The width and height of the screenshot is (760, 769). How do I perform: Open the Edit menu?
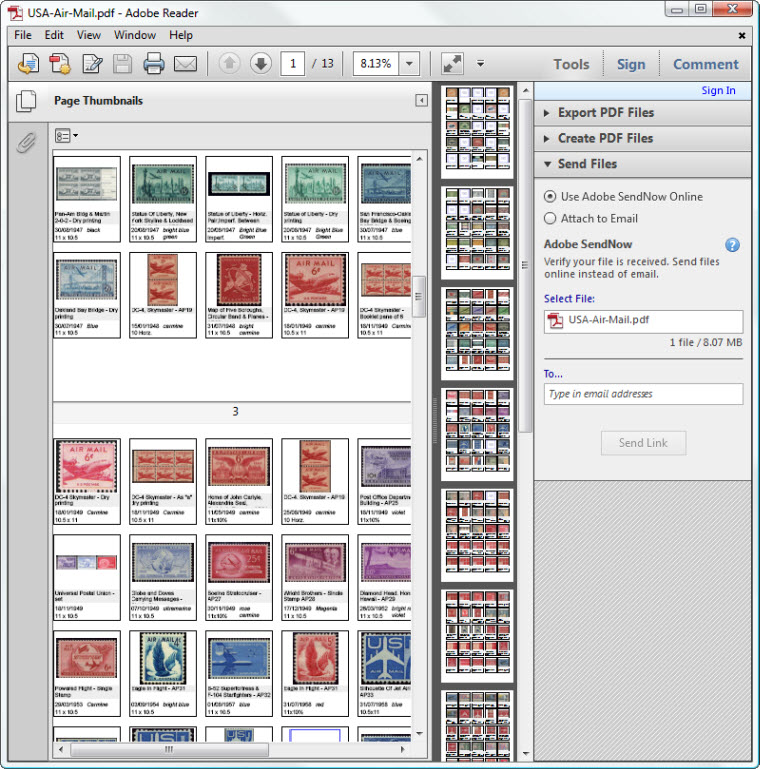pyautogui.click(x=54, y=35)
